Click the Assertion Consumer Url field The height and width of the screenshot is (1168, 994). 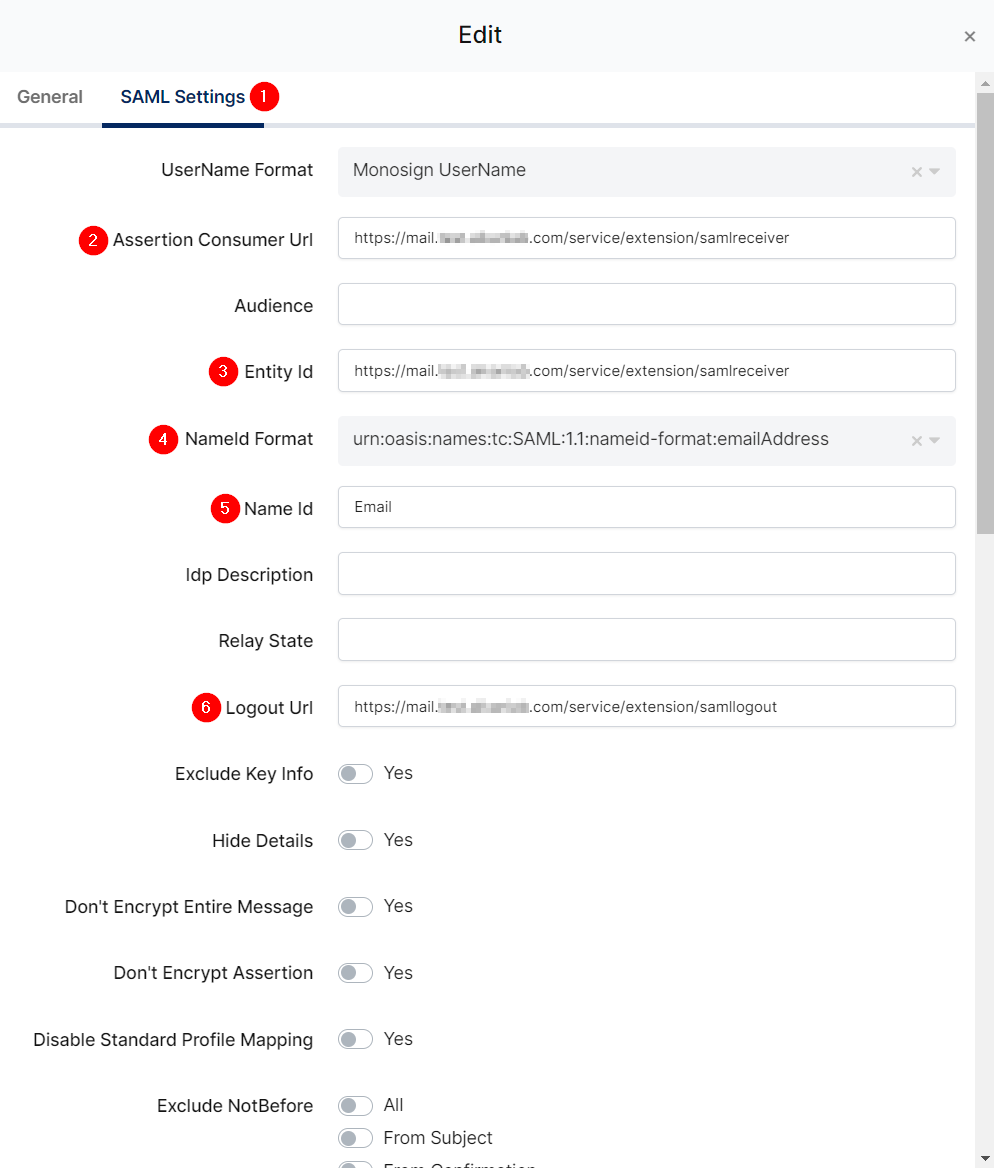646,238
